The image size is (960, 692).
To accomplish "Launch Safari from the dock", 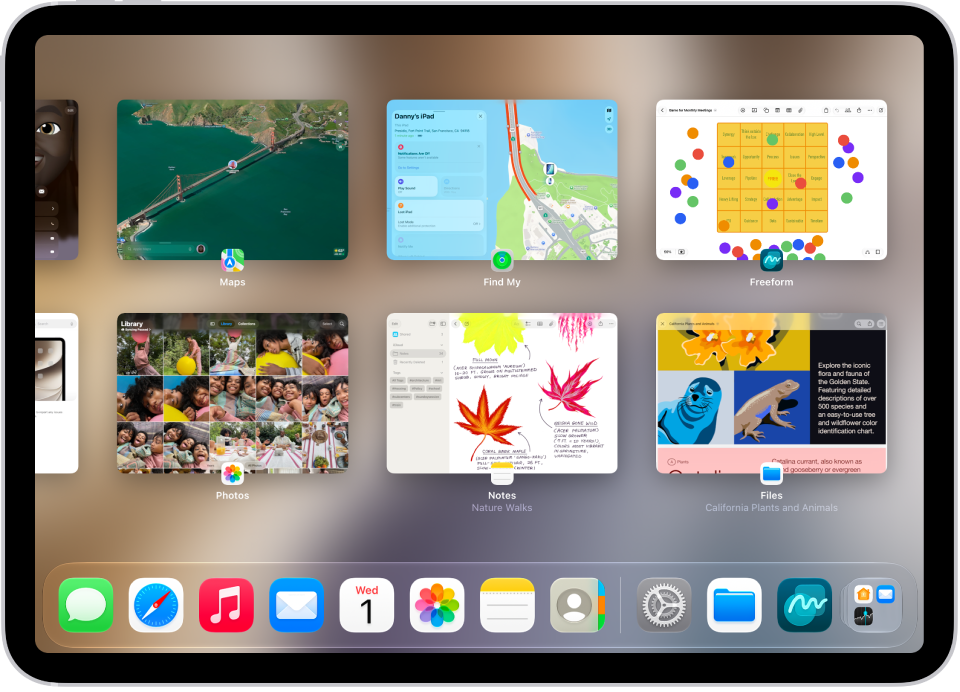I will (x=156, y=605).
